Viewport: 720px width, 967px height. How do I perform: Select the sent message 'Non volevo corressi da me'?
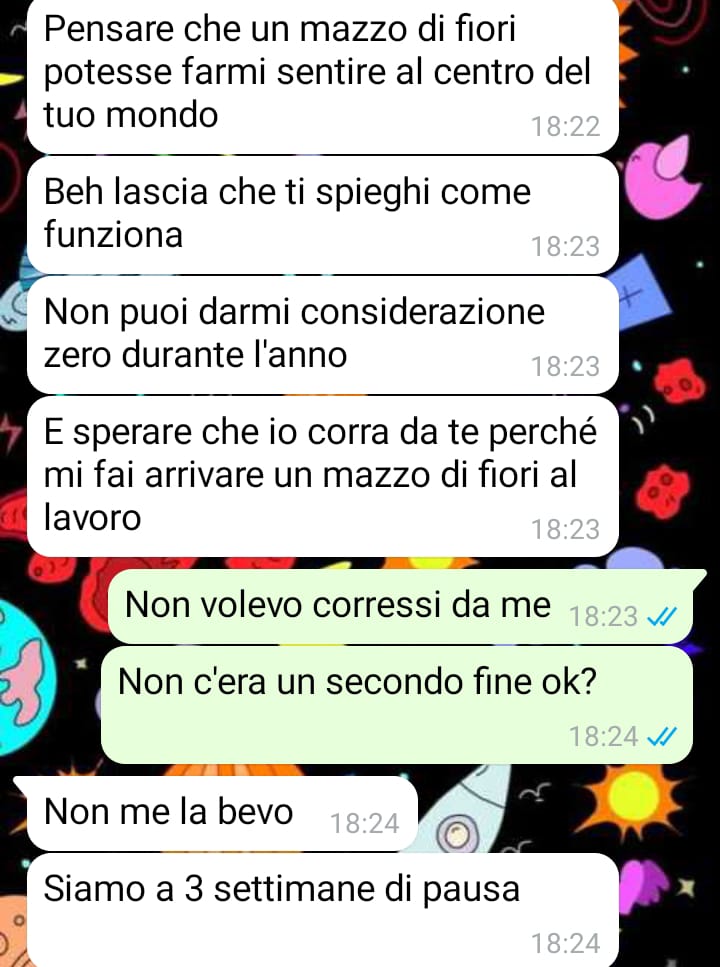coord(400,606)
